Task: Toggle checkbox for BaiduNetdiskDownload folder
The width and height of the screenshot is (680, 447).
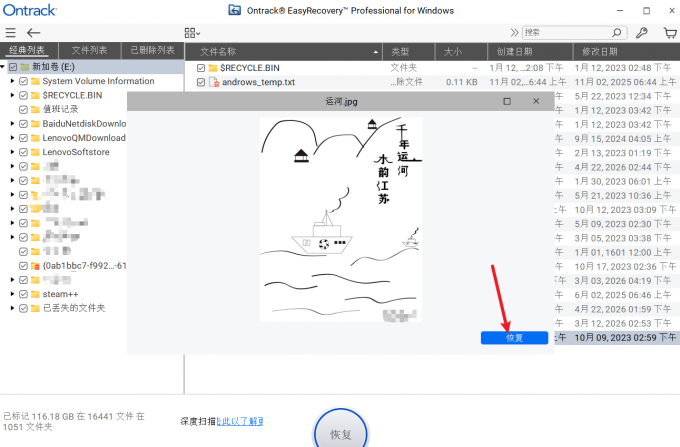Action: click(23, 124)
